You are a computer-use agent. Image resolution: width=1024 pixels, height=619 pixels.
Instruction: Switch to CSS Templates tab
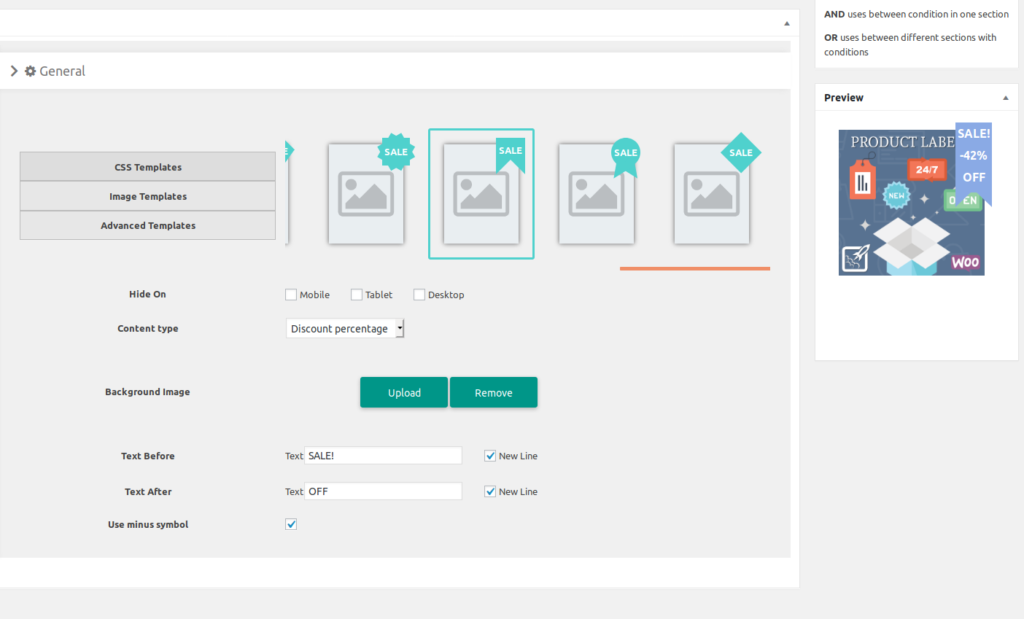pyautogui.click(x=147, y=167)
